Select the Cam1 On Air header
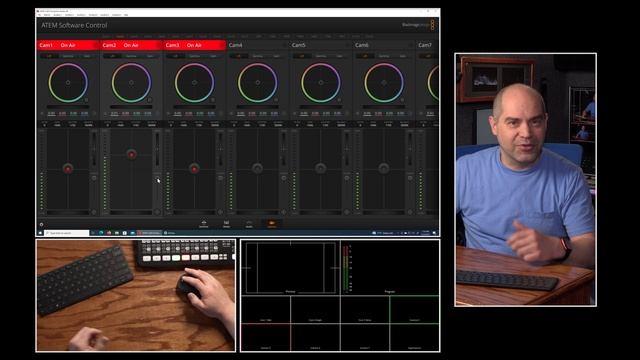640x360 pixels. click(68, 45)
